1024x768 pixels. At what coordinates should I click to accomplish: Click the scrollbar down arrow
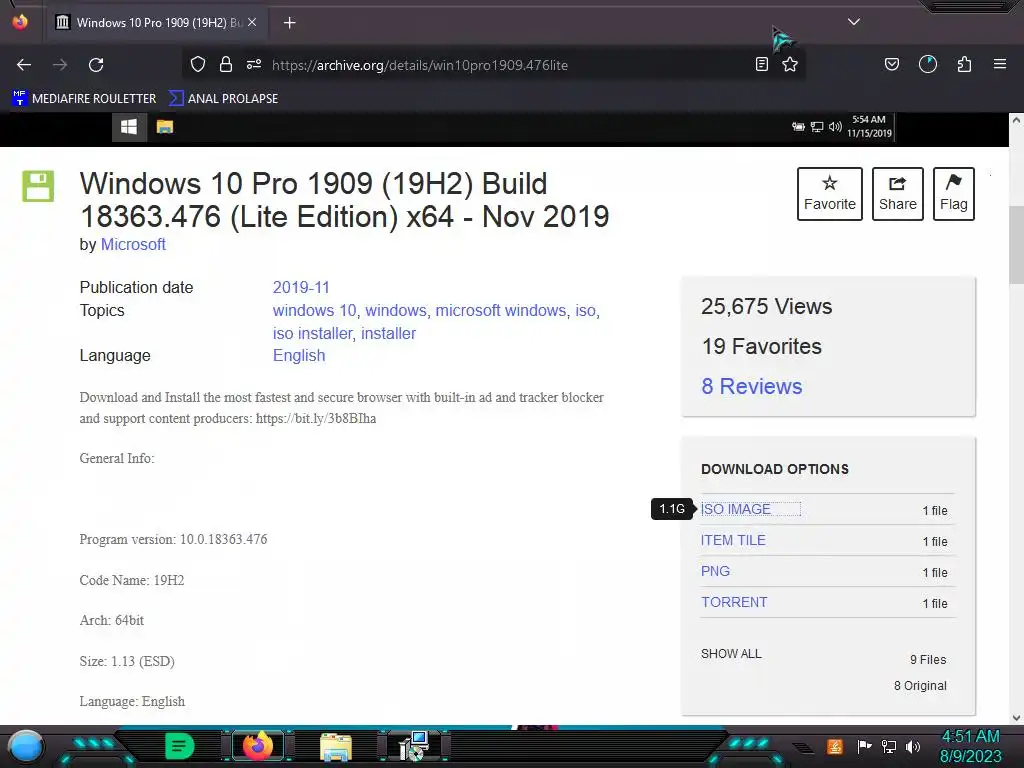[x=1016, y=718]
